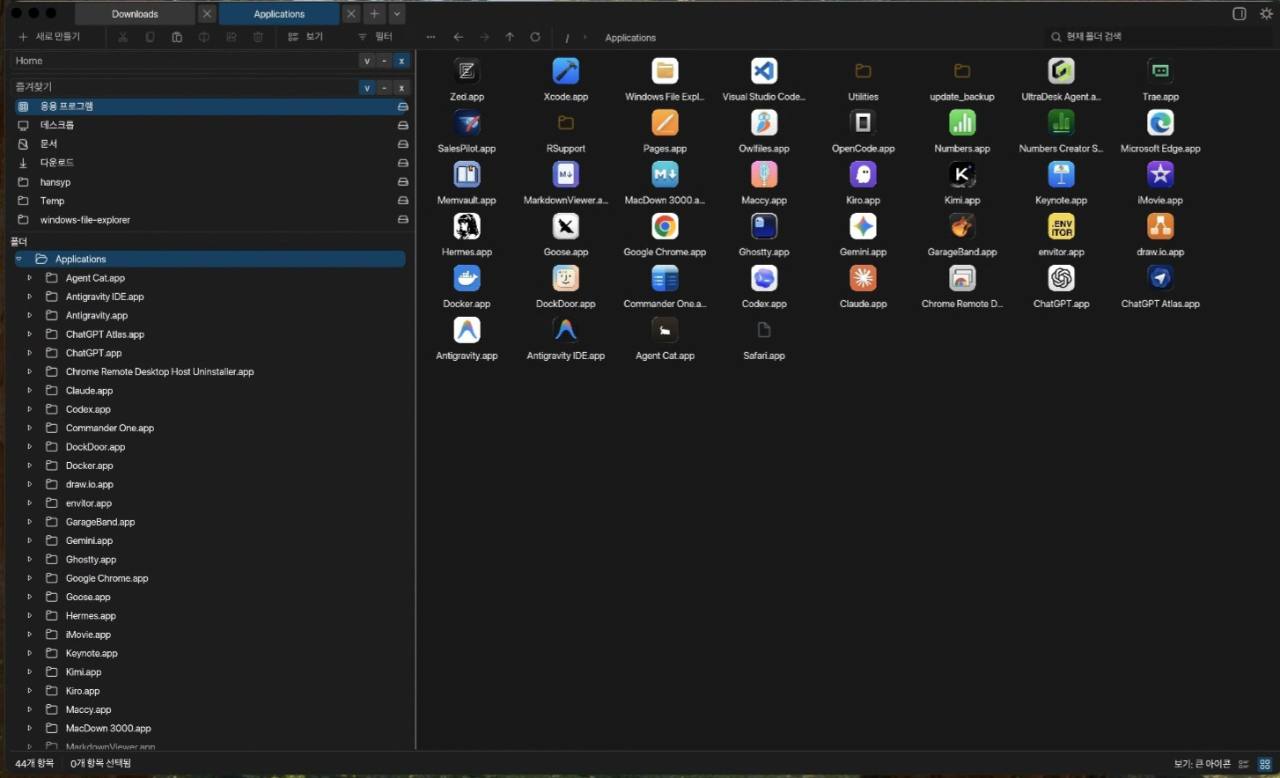Select the Memvault.app icon

pyautogui.click(x=466, y=175)
